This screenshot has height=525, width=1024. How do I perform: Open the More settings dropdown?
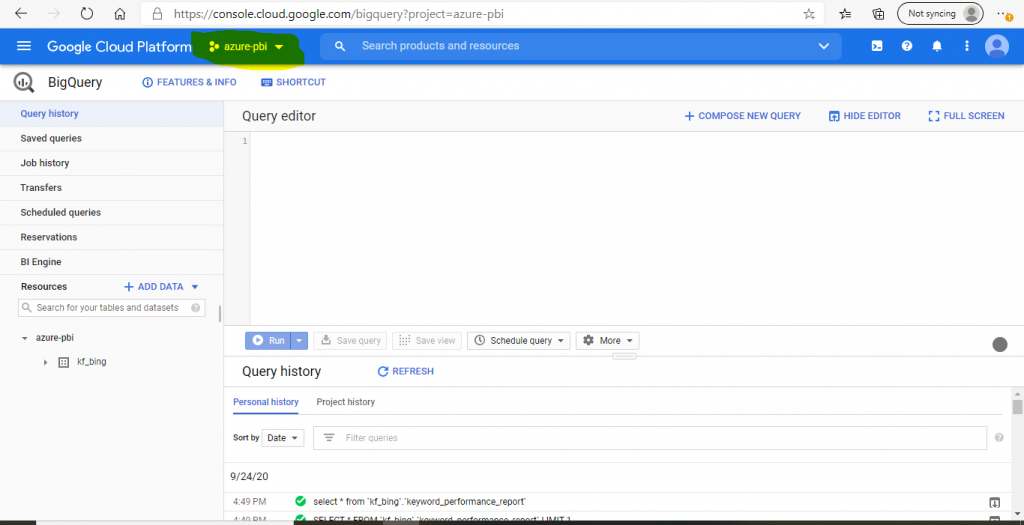(607, 340)
